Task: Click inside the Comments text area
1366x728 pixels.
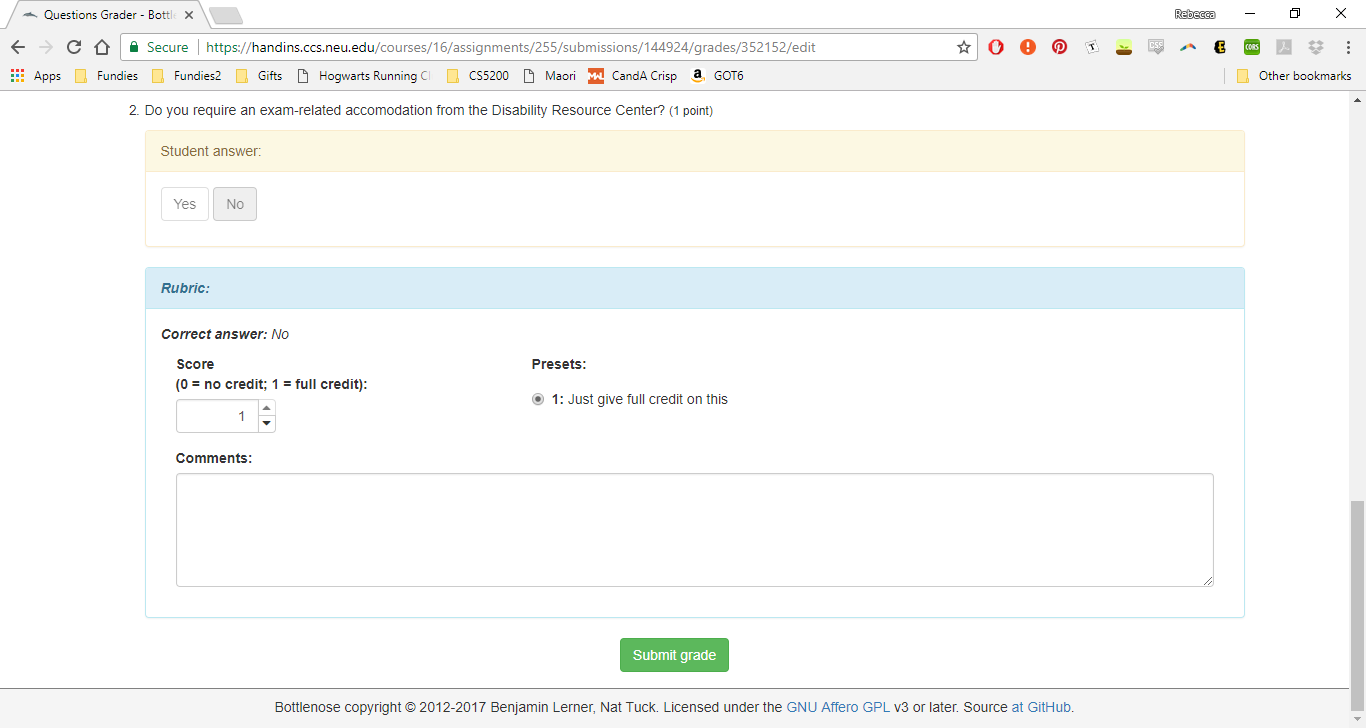Action: coord(694,530)
